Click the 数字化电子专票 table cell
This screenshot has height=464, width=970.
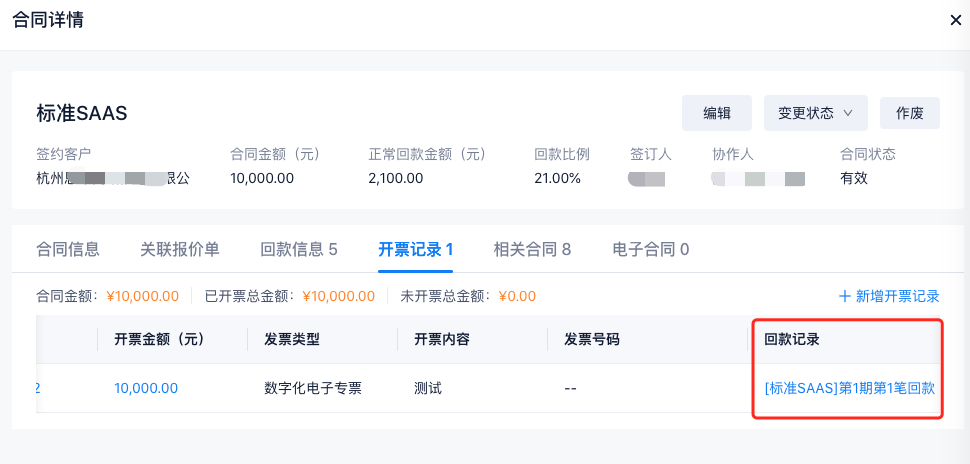[x=312, y=388]
